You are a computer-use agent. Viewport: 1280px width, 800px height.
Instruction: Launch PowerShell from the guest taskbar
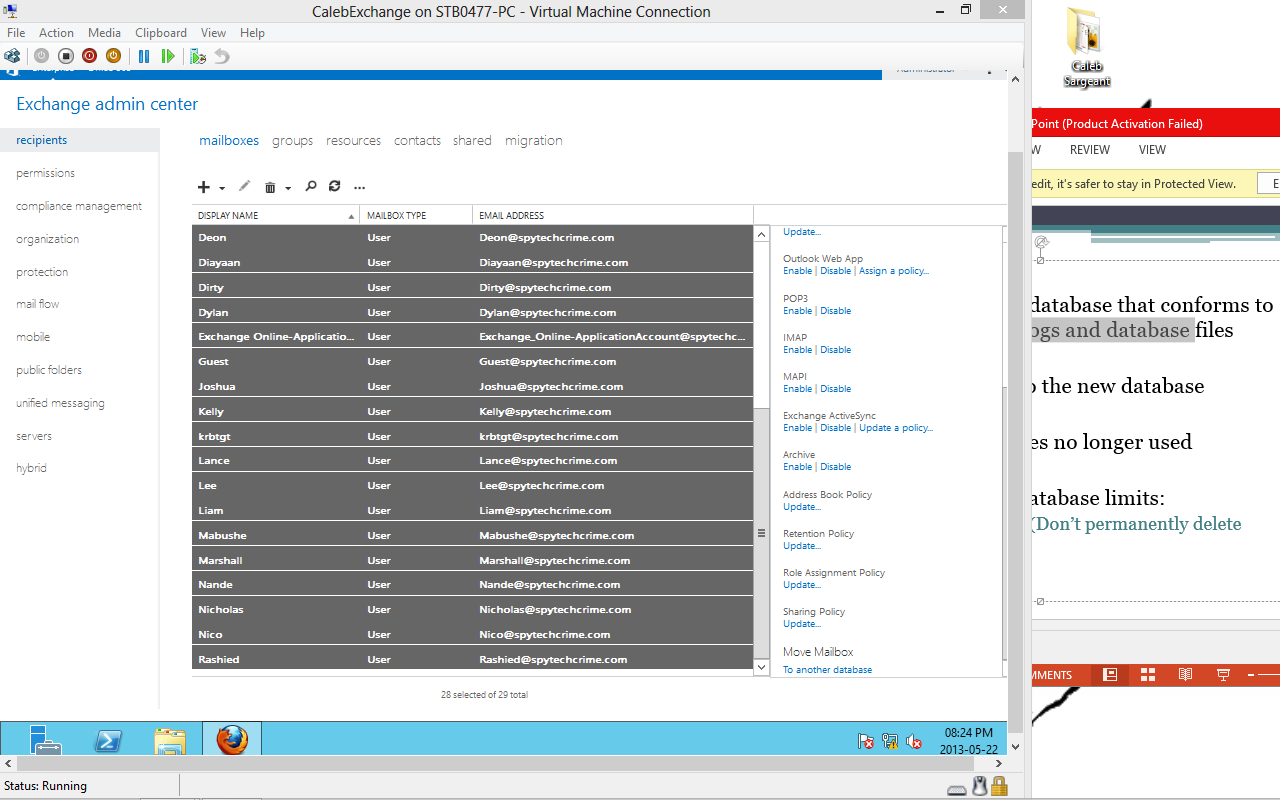tap(108, 740)
